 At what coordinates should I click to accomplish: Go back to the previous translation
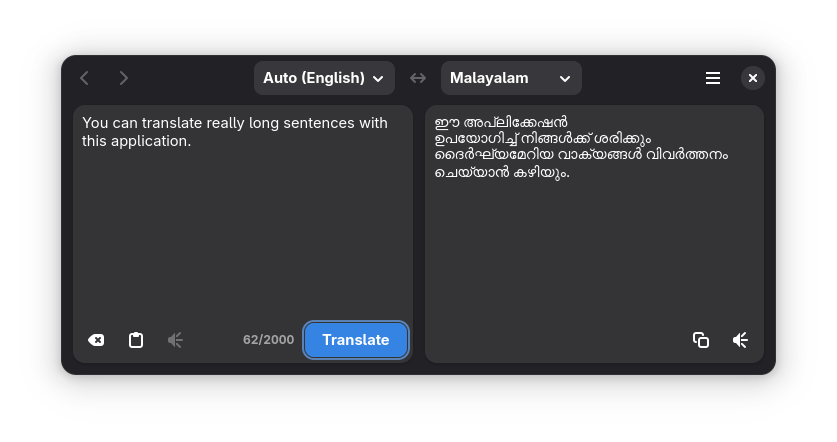tap(84, 78)
